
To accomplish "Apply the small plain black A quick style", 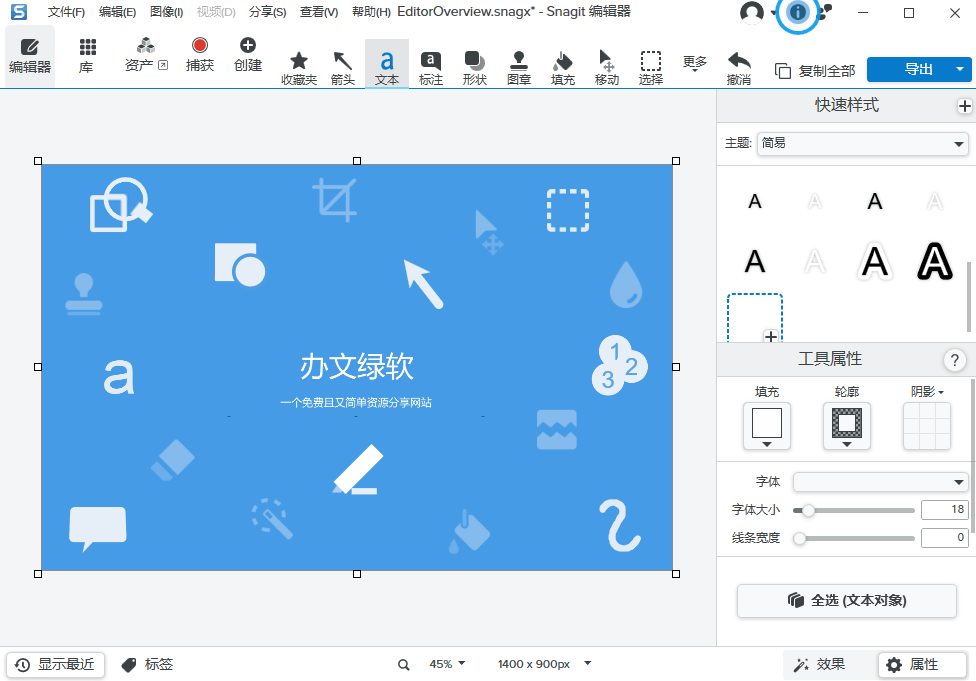I will [x=754, y=202].
